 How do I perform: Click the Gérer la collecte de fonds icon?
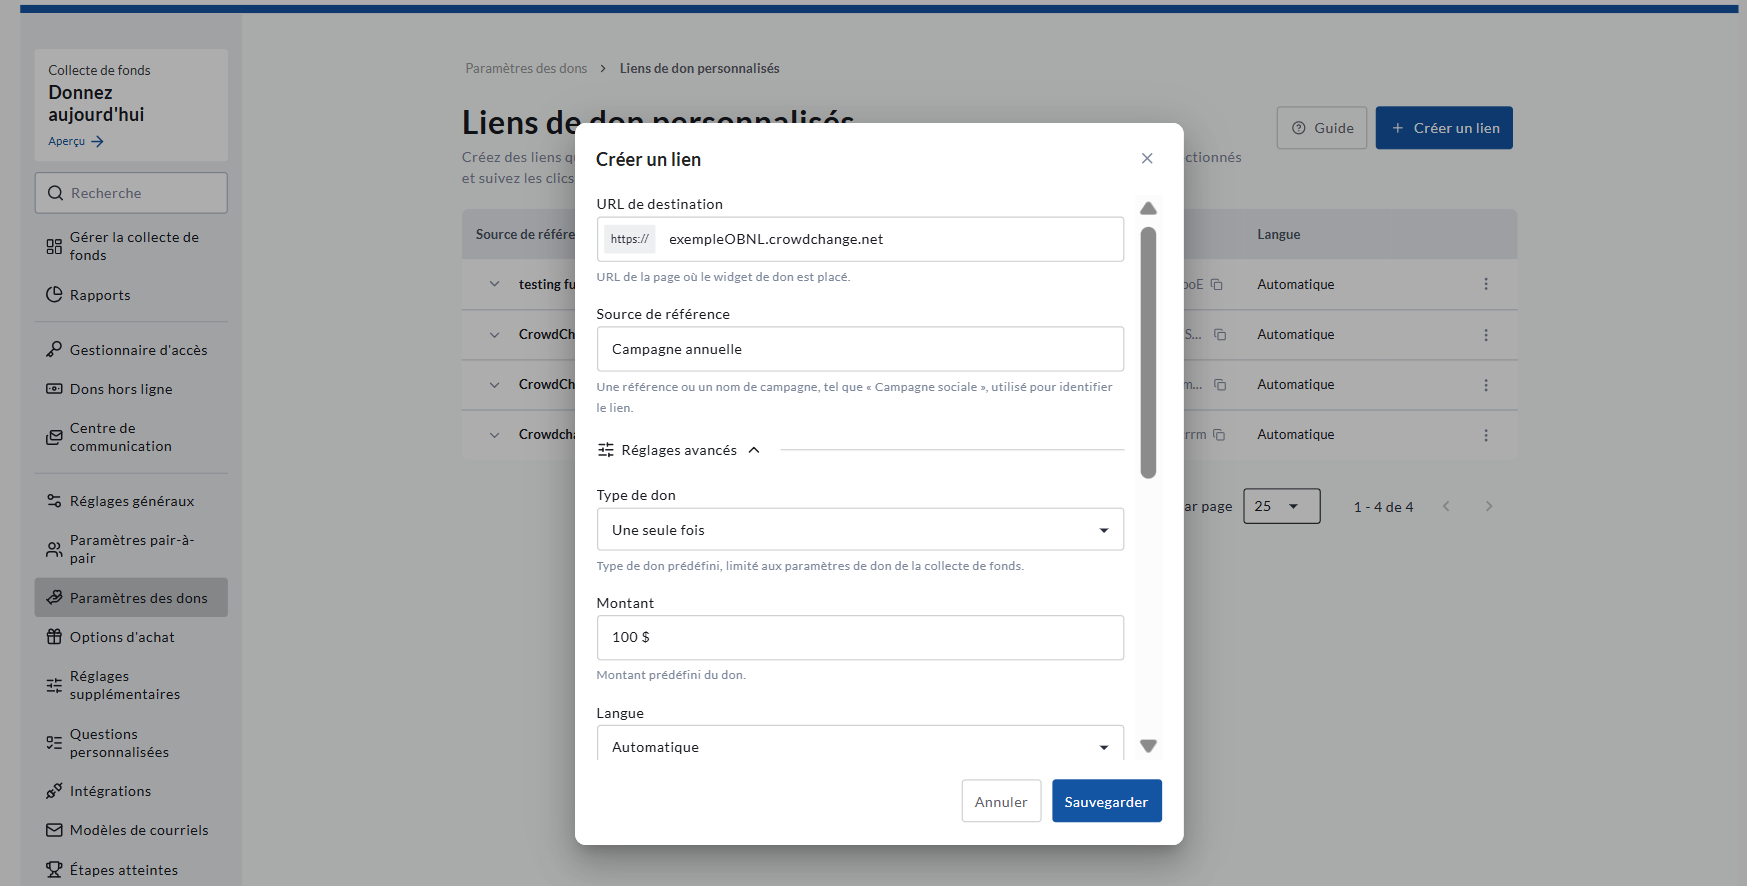[x=54, y=246]
